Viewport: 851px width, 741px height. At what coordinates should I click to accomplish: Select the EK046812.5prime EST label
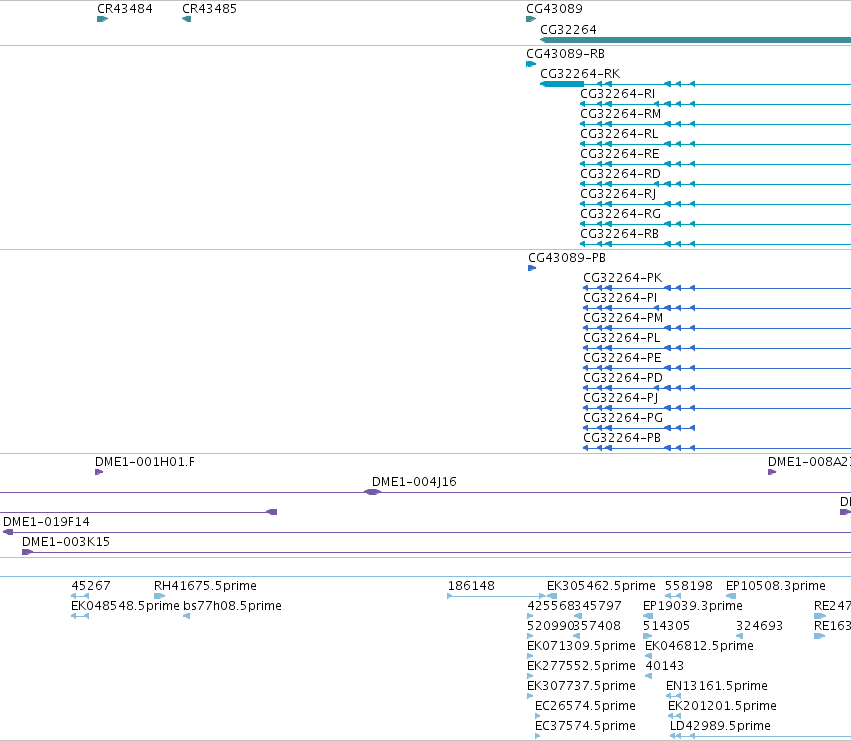click(699, 646)
